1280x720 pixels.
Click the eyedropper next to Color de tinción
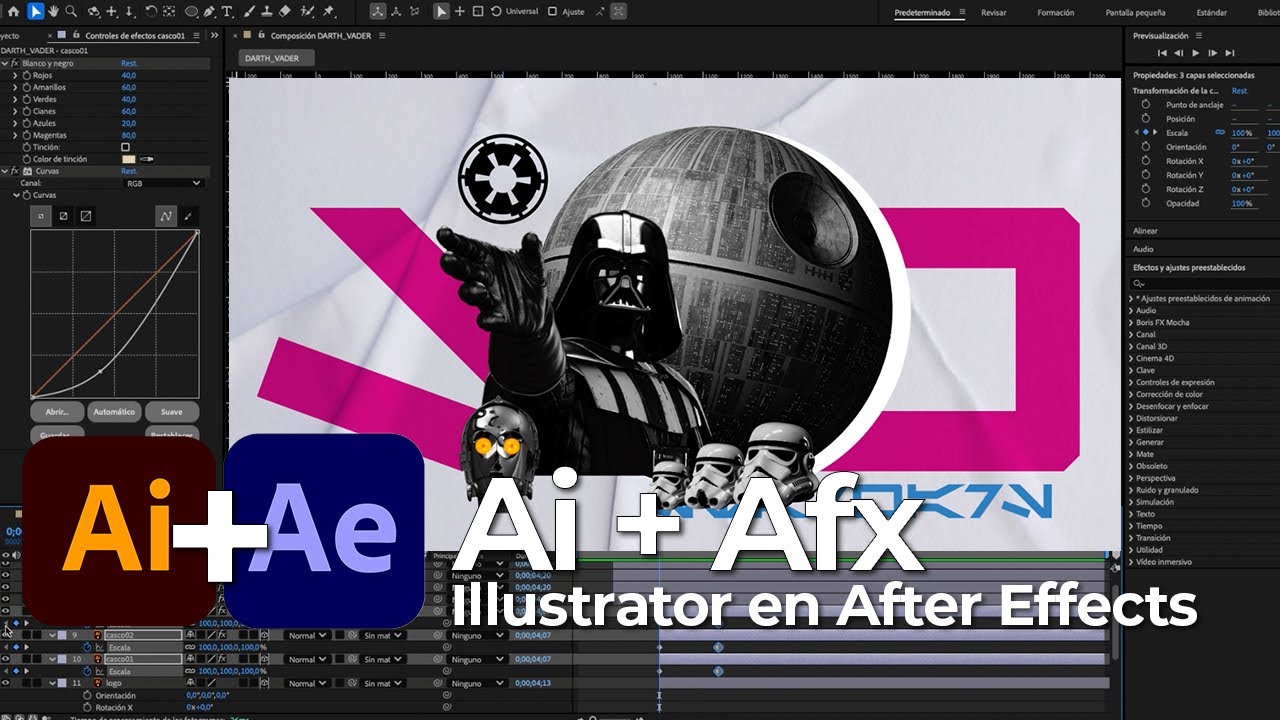click(147, 159)
